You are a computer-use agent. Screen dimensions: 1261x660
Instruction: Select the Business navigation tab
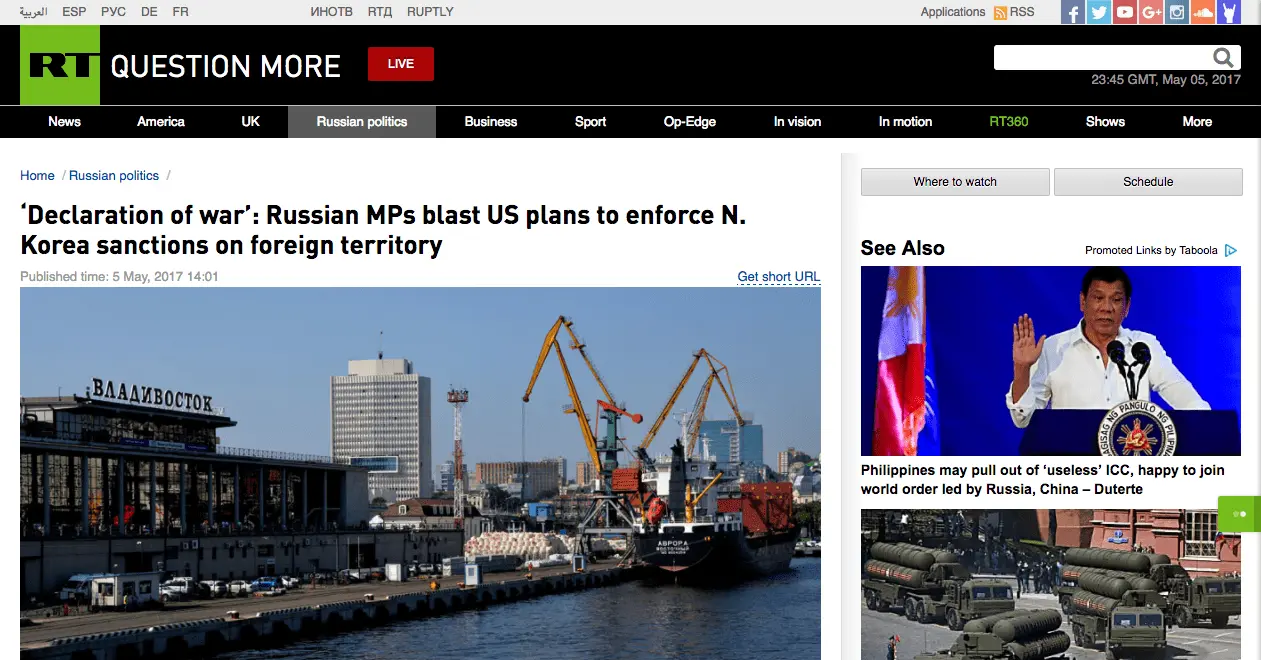point(491,122)
